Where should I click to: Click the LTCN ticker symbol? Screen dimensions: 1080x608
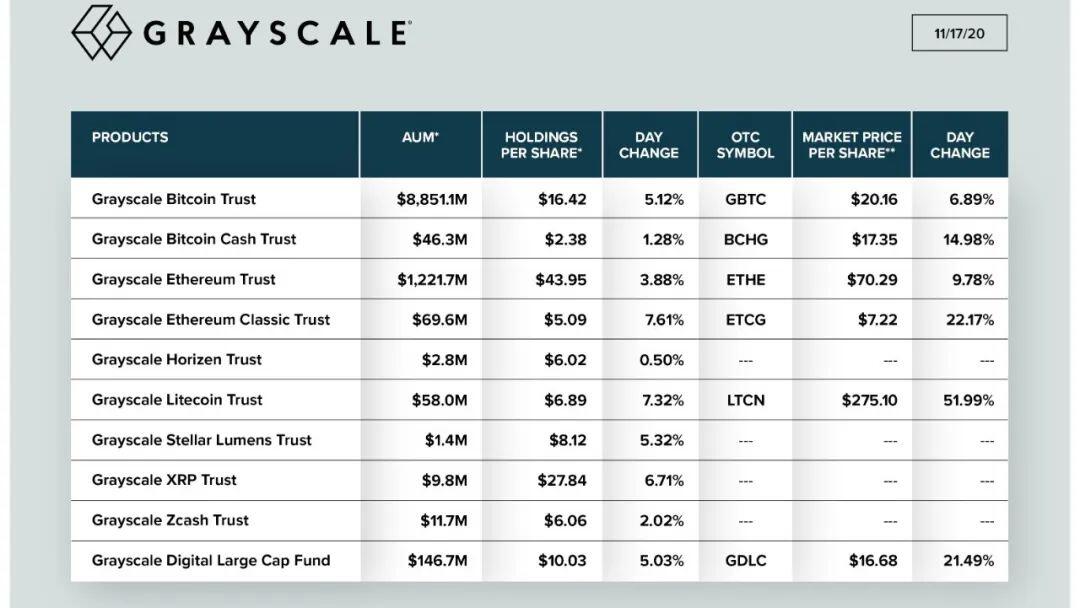[x=745, y=400]
